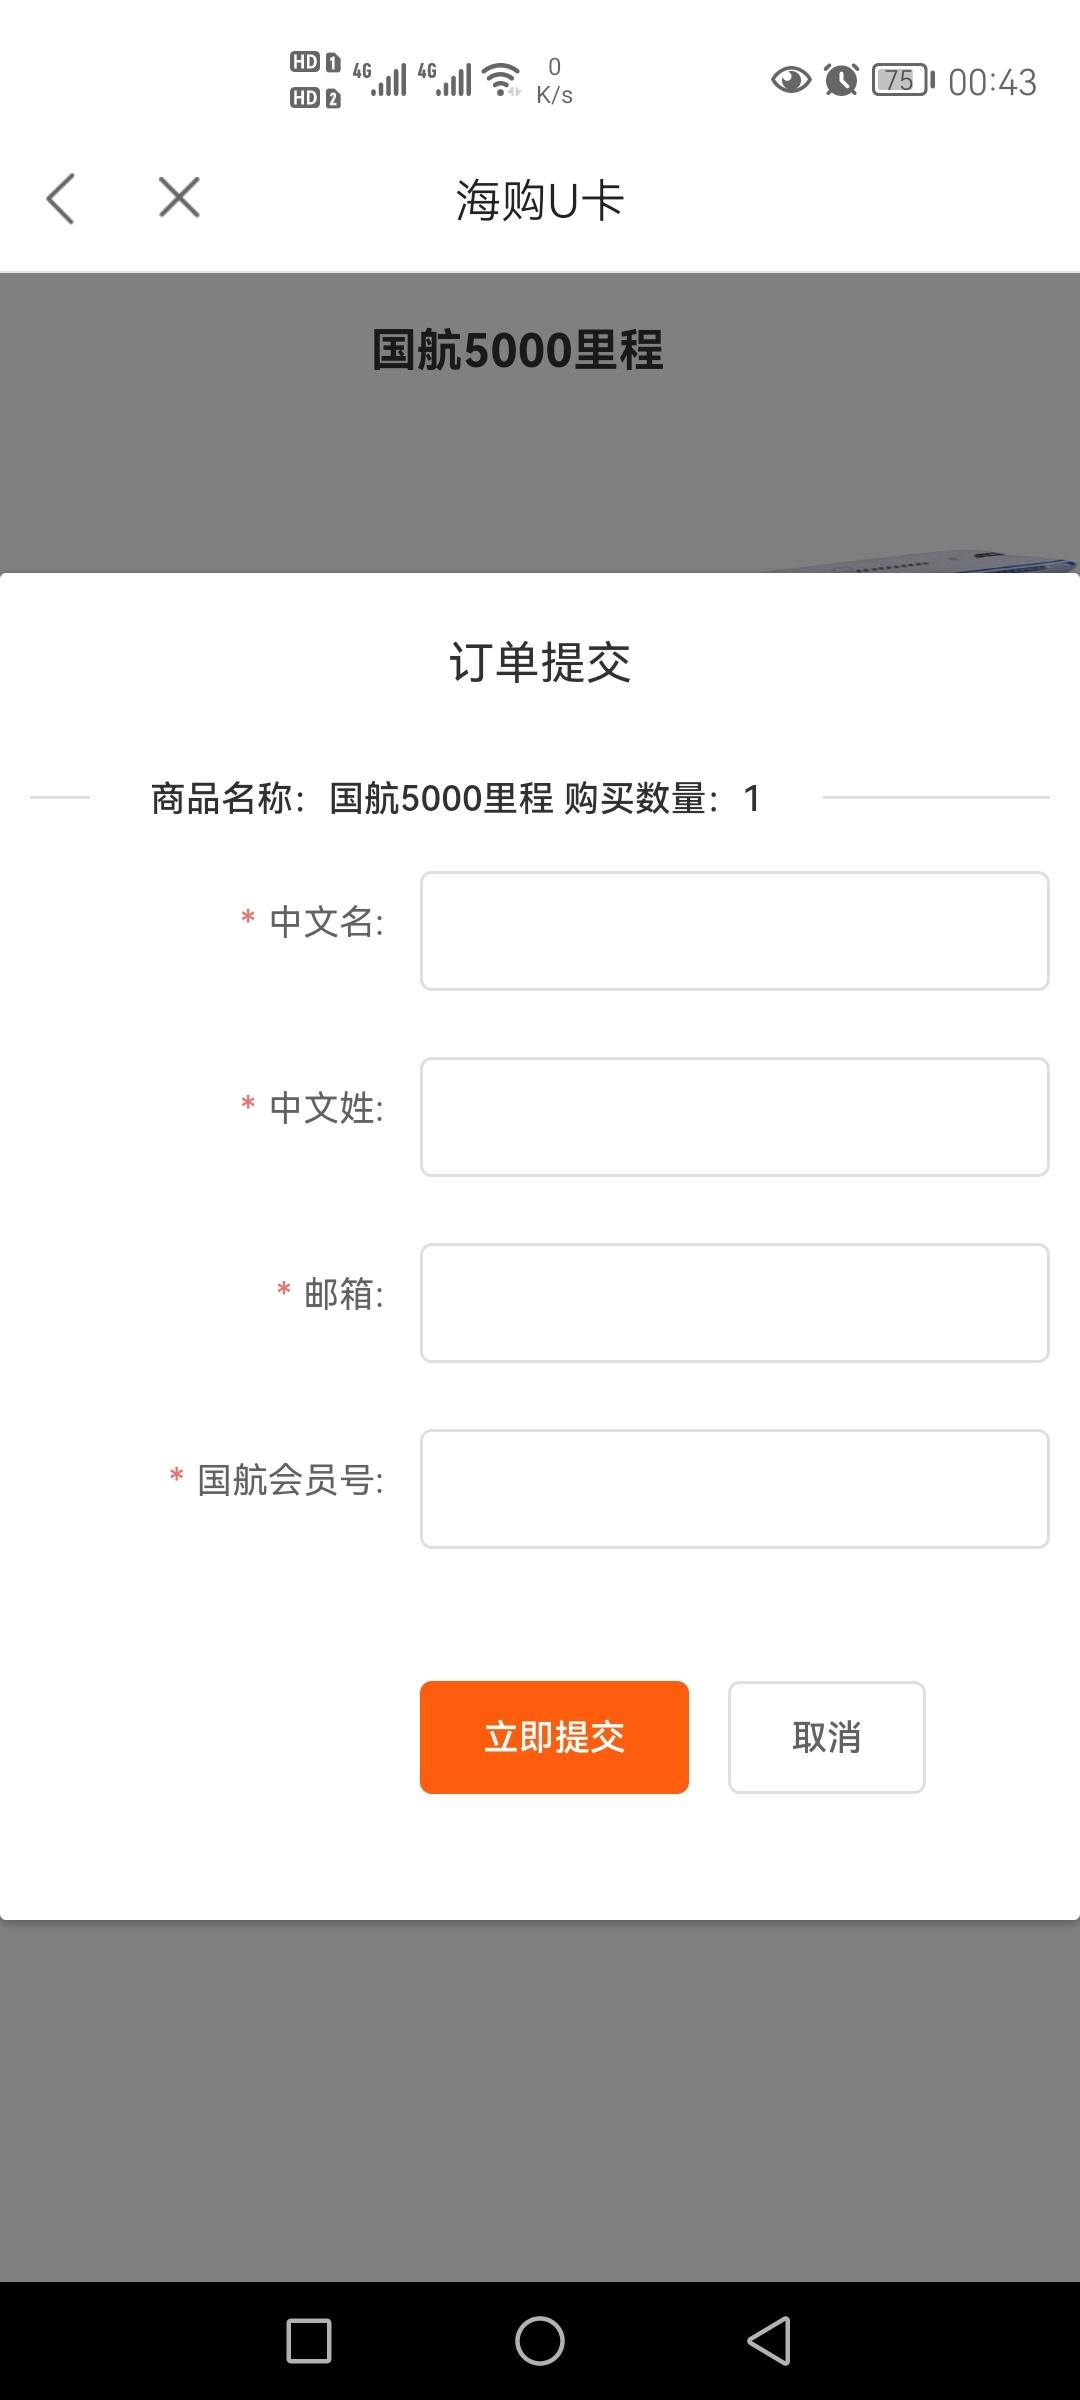The width and height of the screenshot is (1080, 2400).
Task: Tap the battery indicator showing 75
Action: pyautogui.click(x=903, y=79)
